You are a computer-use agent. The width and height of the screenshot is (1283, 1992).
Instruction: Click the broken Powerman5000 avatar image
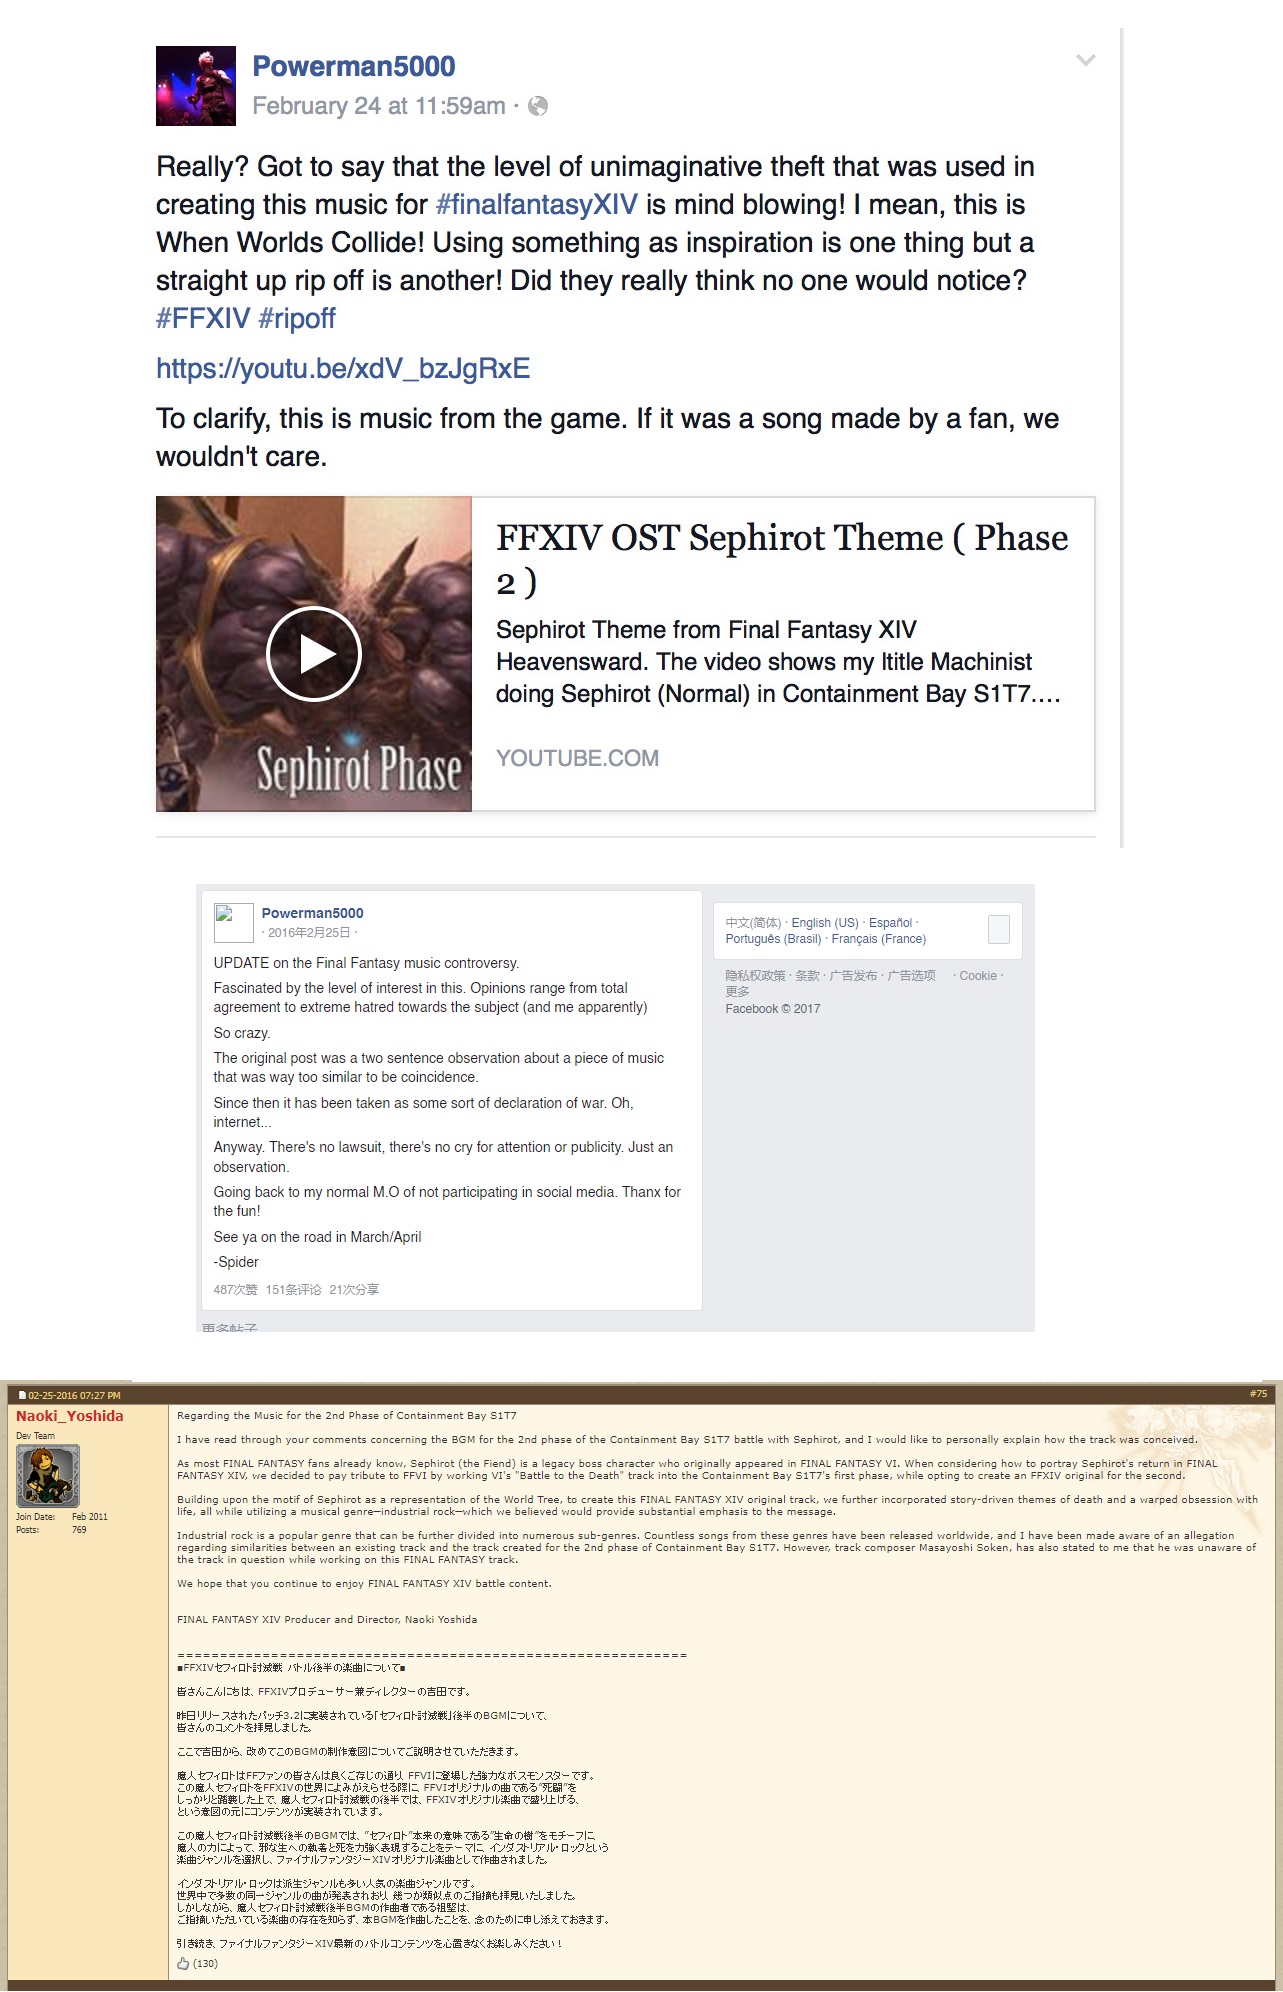(x=233, y=923)
